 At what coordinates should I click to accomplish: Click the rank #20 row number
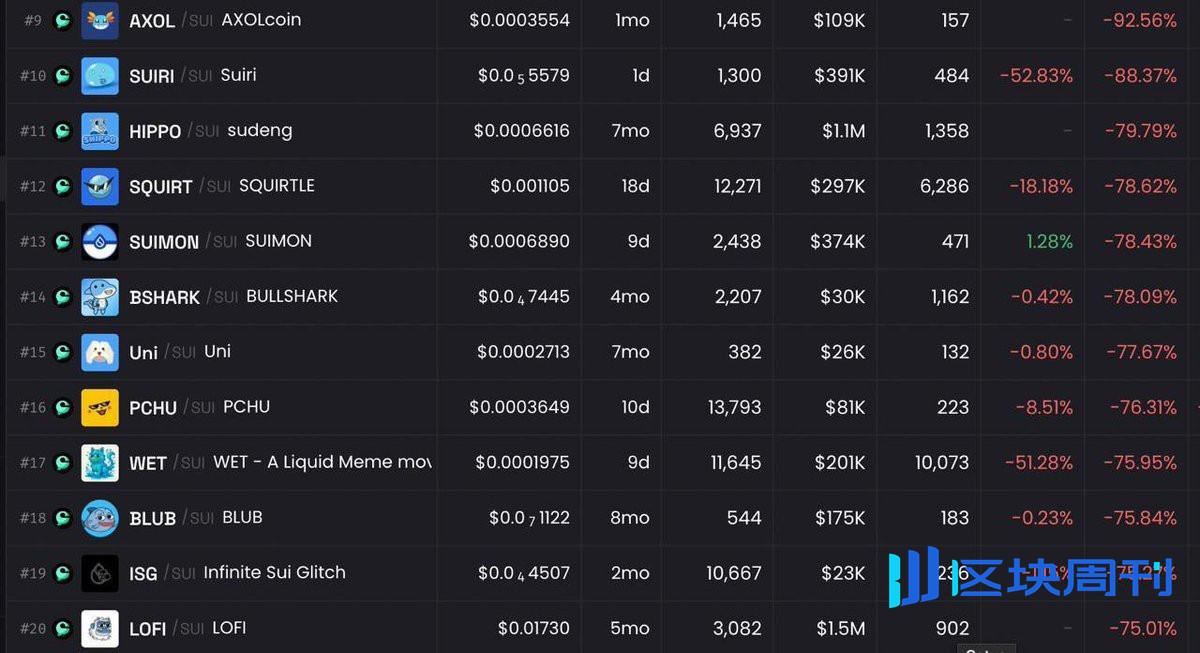(x=33, y=629)
